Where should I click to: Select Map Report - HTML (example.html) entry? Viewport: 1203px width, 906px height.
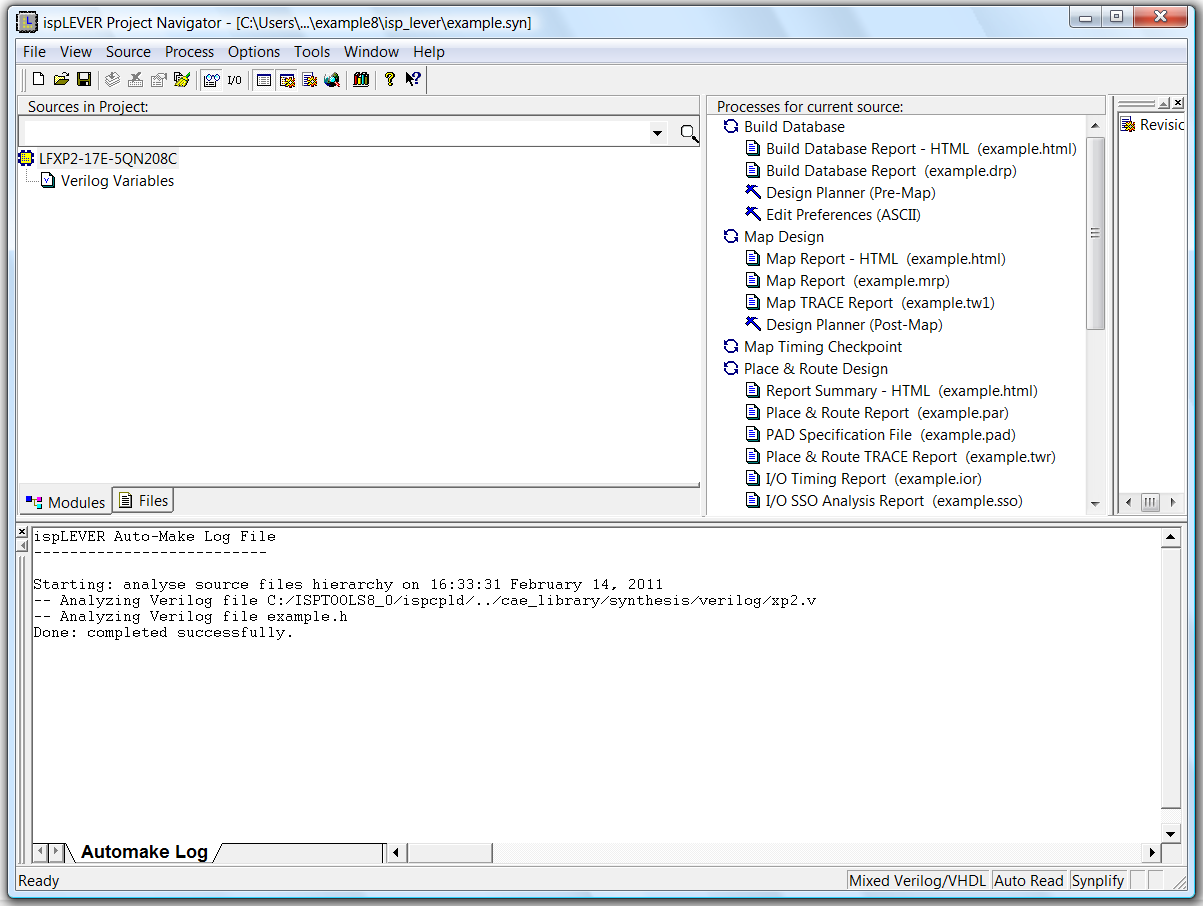click(x=886, y=259)
